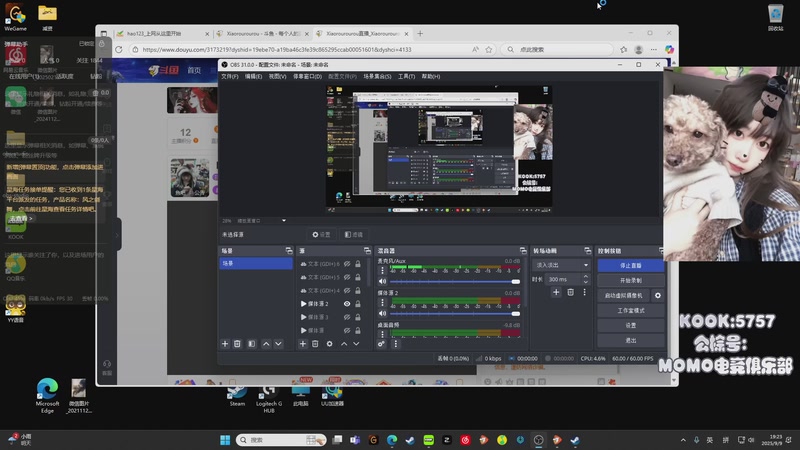This screenshot has width=800, height=450.
Task: Add a new source with the plus icon
Action: (x=303, y=344)
